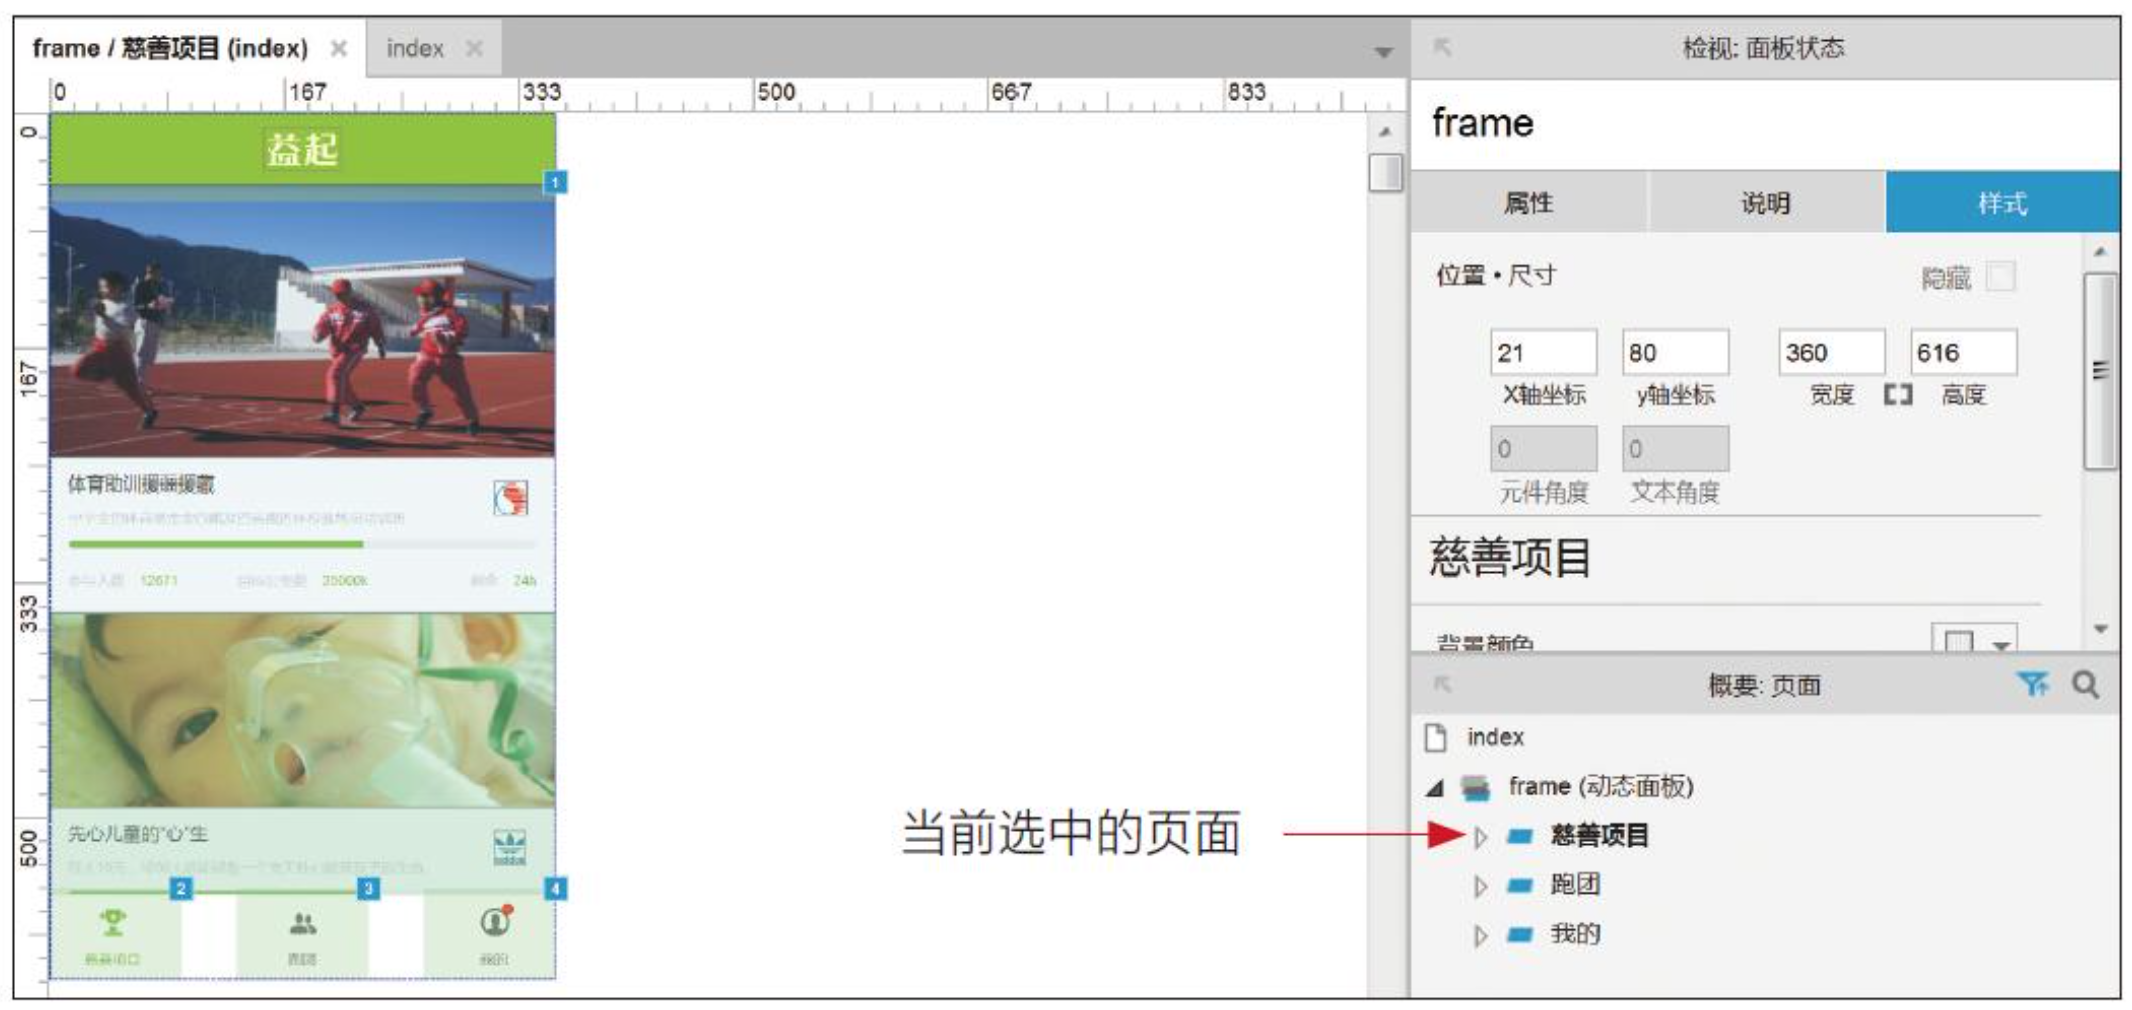Click interaction marker 4 on canvas
Image resolution: width=2132 pixels, height=1010 pixels.
point(556,888)
